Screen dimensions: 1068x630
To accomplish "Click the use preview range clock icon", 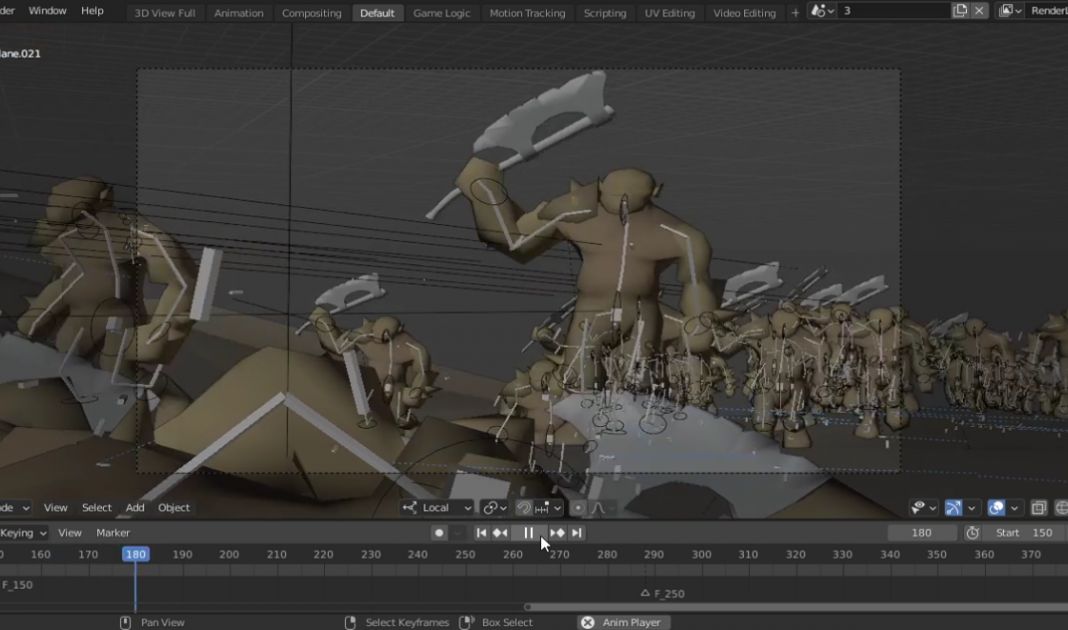I will coord(972,533).
